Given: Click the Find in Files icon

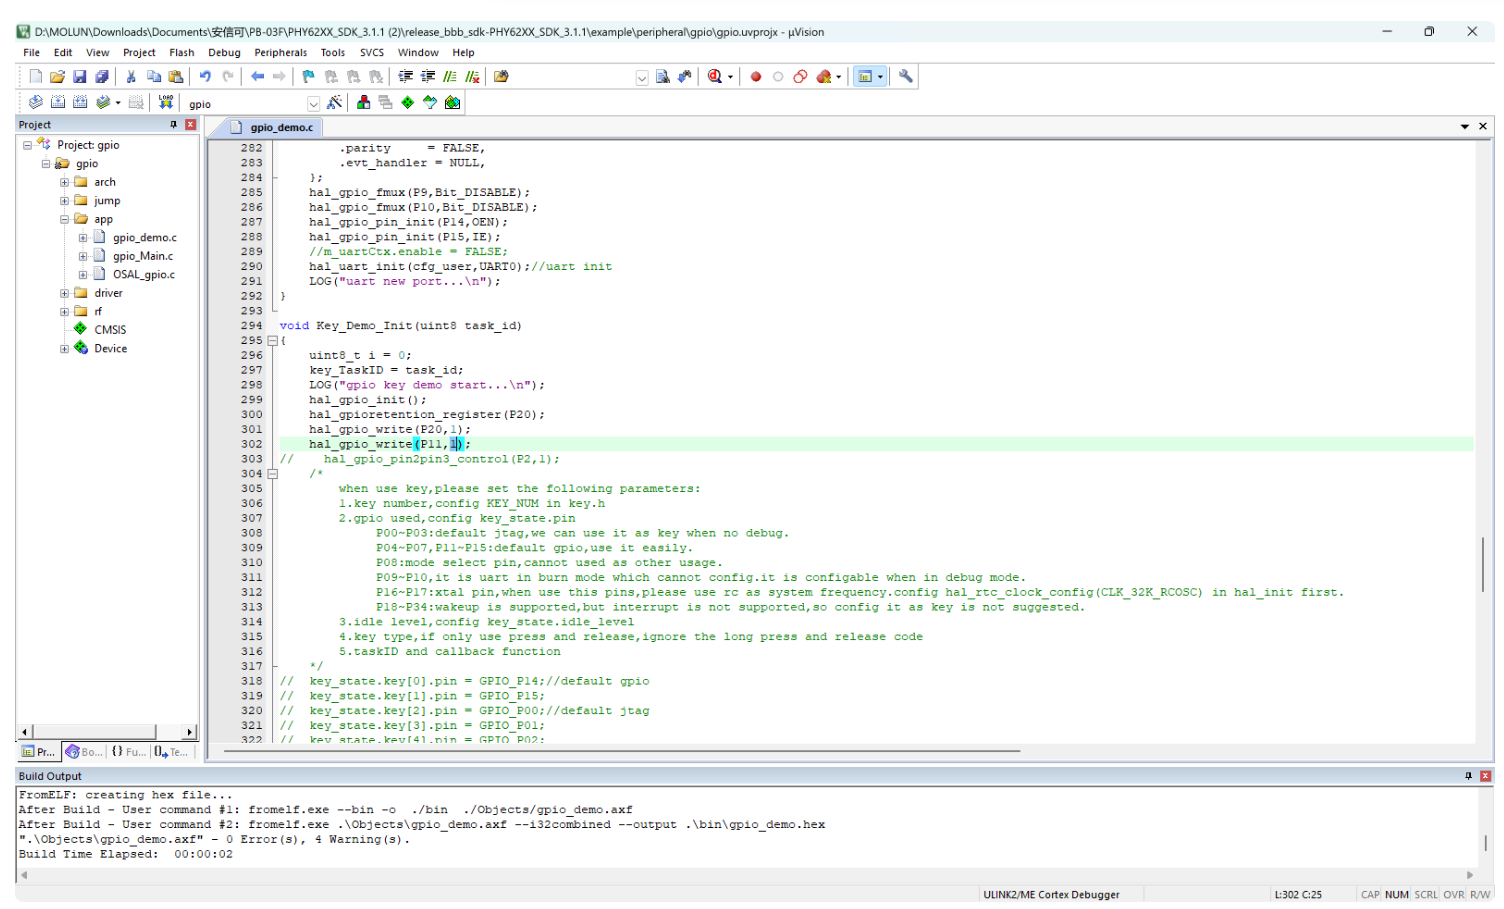Looking at the screenshot, I should coord(501,76).
